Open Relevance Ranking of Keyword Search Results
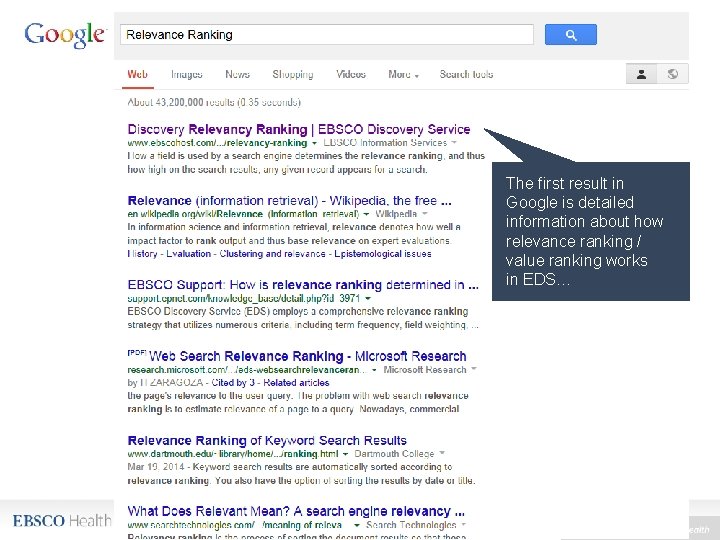 [267, 440]
